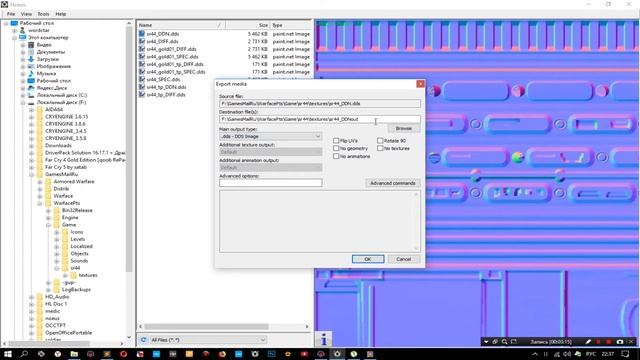Select the Downloads folder in tree
This screenshot has width=640, height=360.
pos(58,145)
